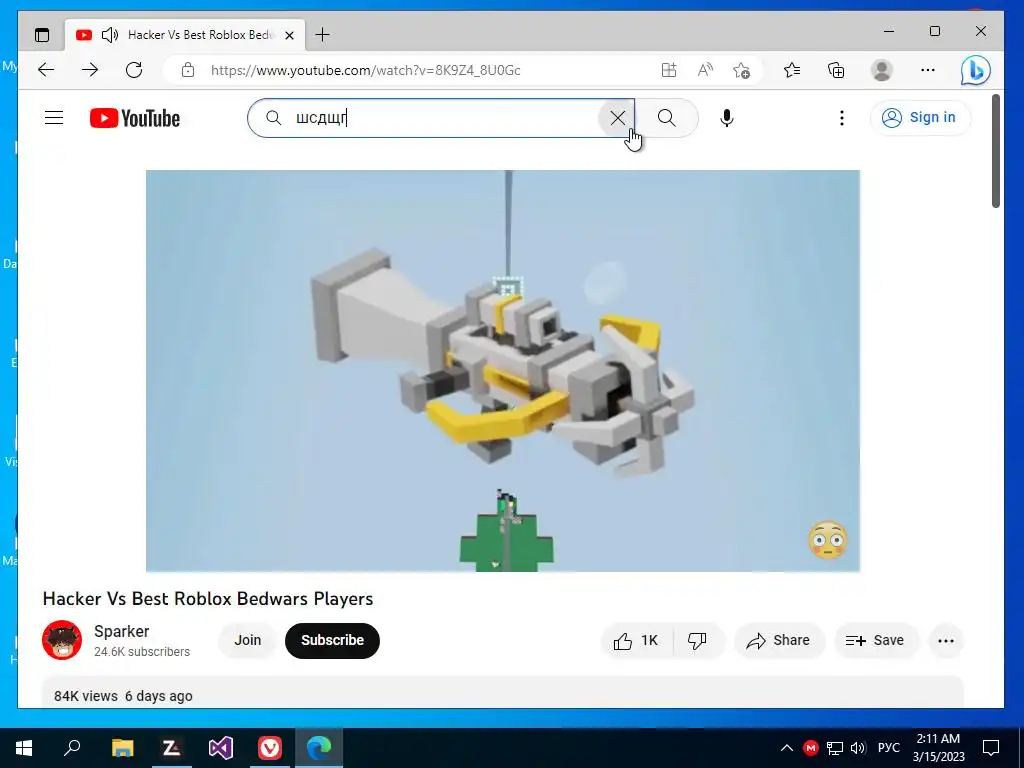The height and width of the screenshot is (768, 1024).
Task: Sign in to YouTube
Action: (920, 118)
